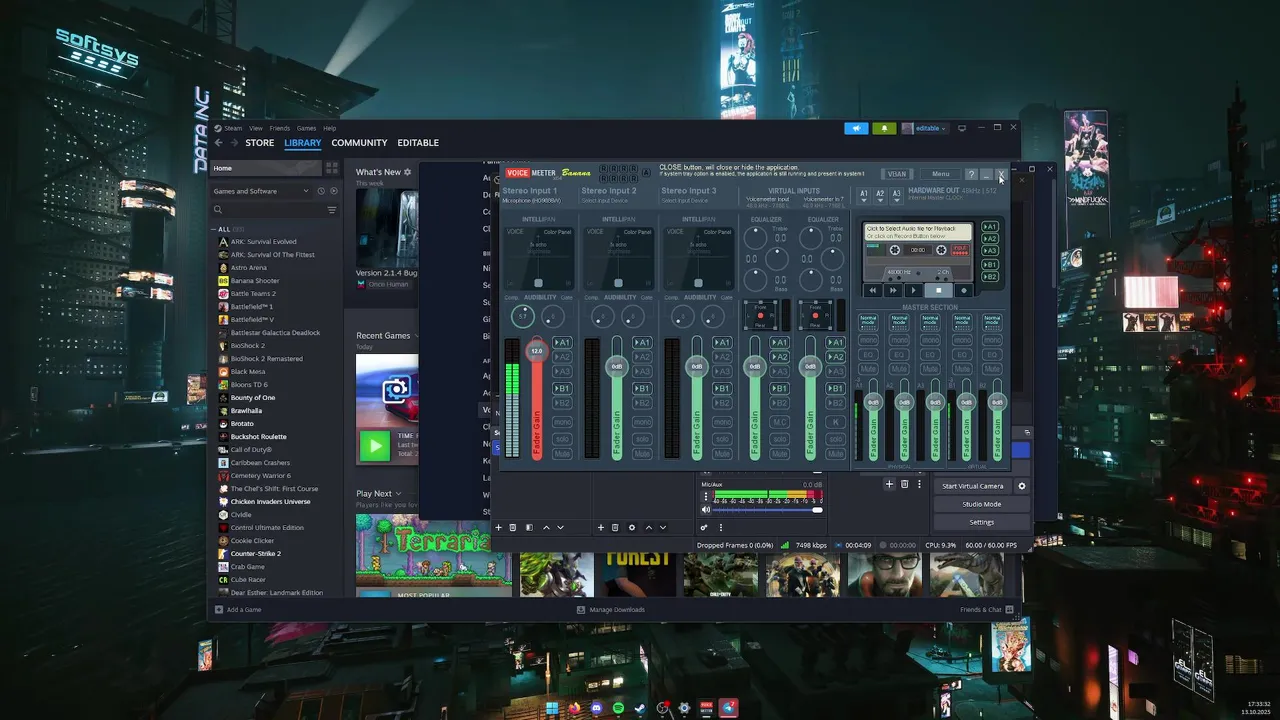Switch to COMMUNITY tab in Steam

click(359, 143)
